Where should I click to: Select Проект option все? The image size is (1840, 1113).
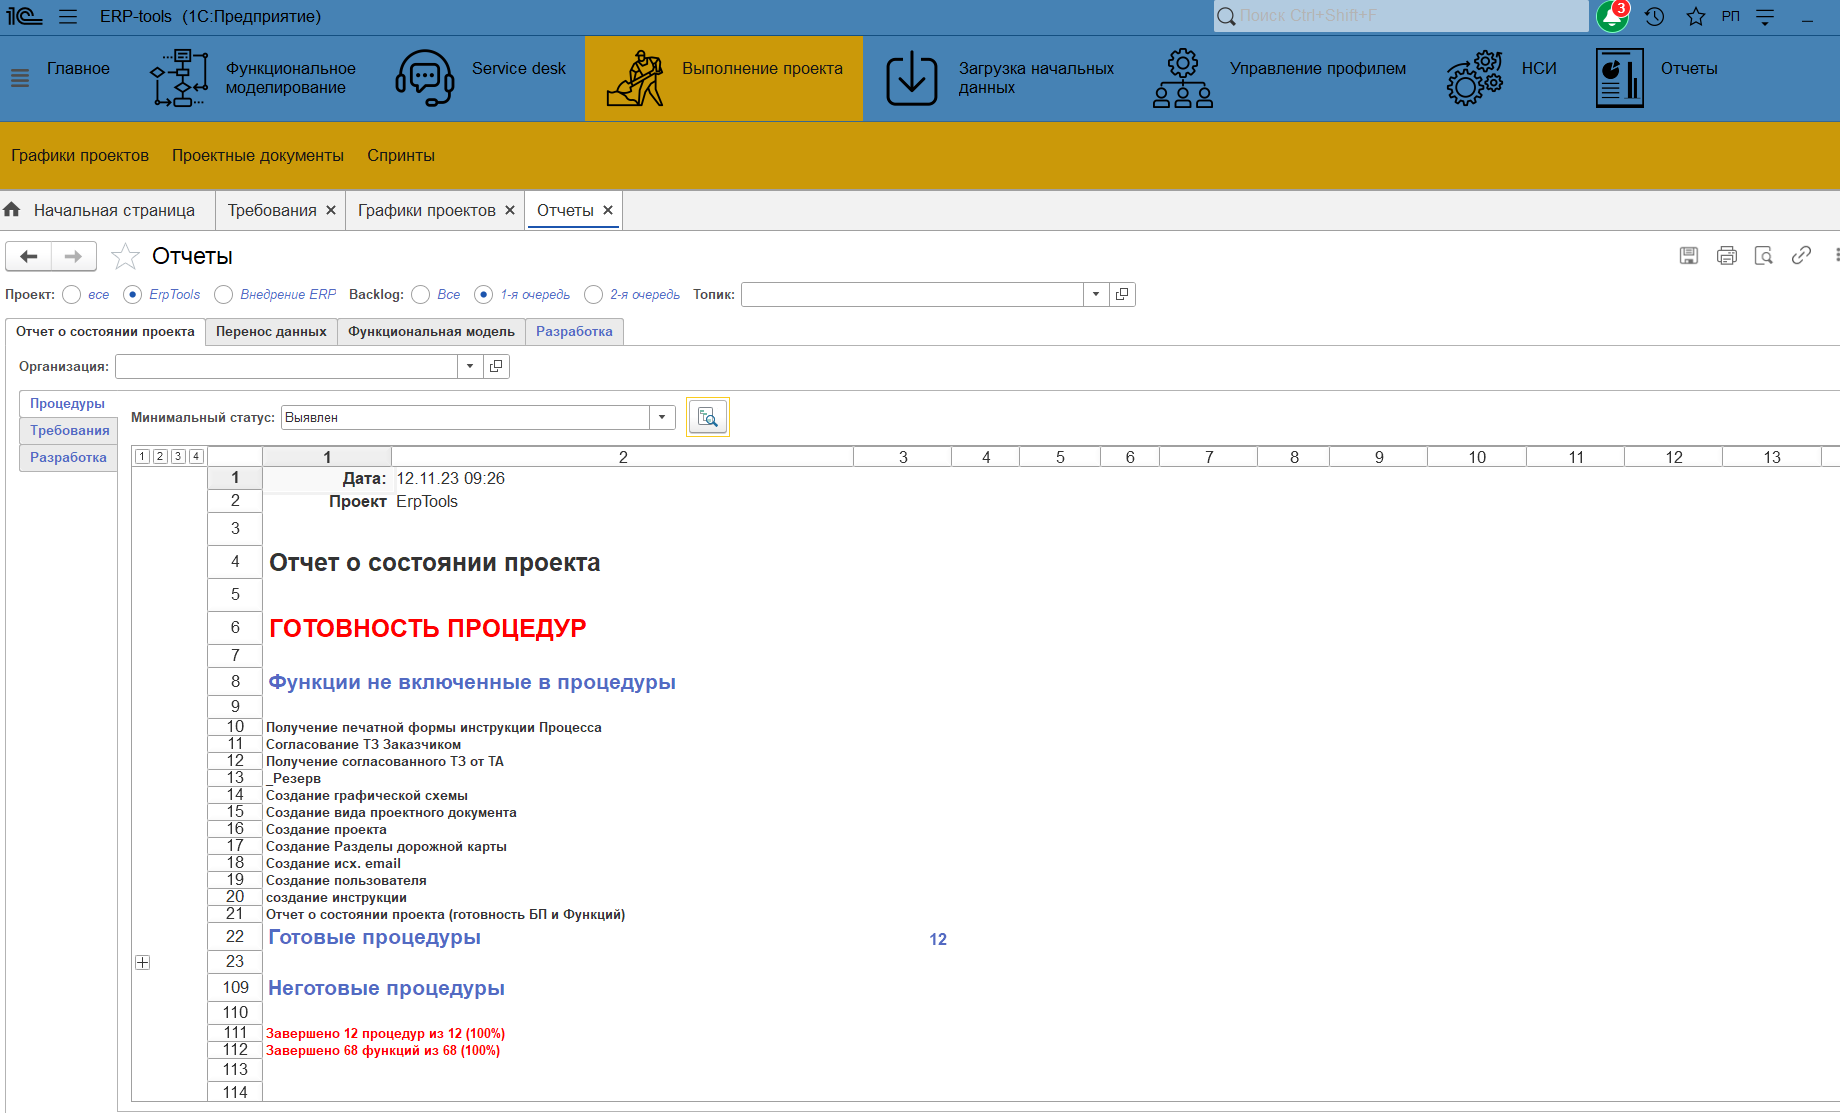tap(72, 294)
